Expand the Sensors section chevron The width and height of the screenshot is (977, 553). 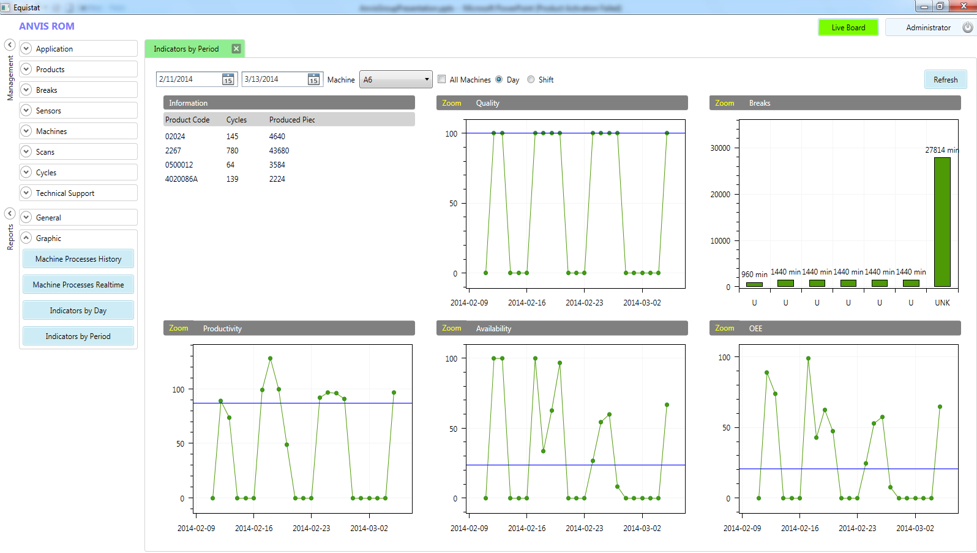point(27,111)
